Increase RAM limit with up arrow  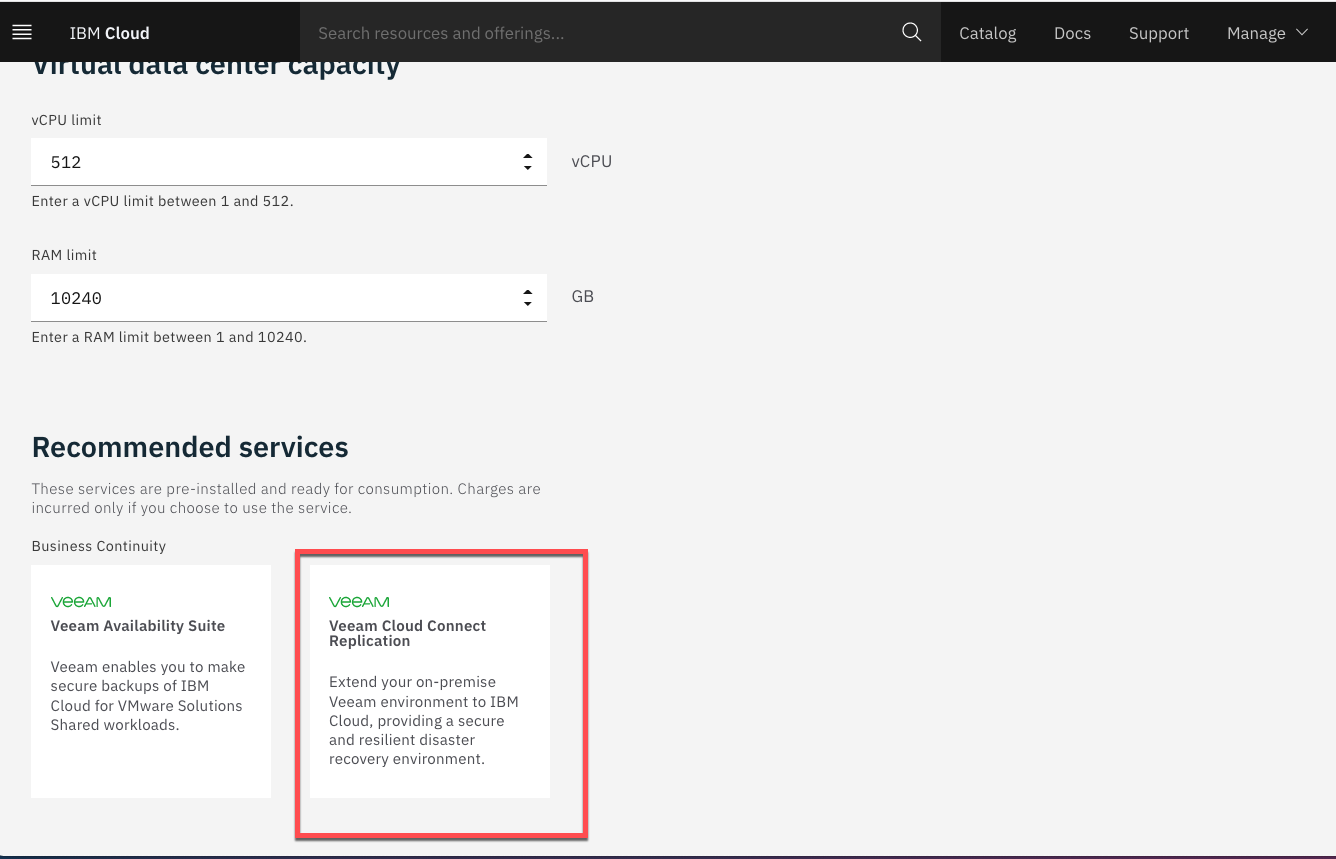pyautogui.click(x=527, y=292)
